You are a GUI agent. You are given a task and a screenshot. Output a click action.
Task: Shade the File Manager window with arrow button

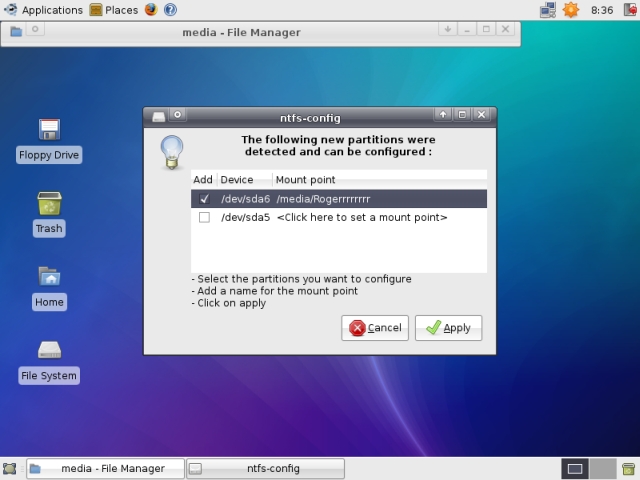(x=448, y=29)
